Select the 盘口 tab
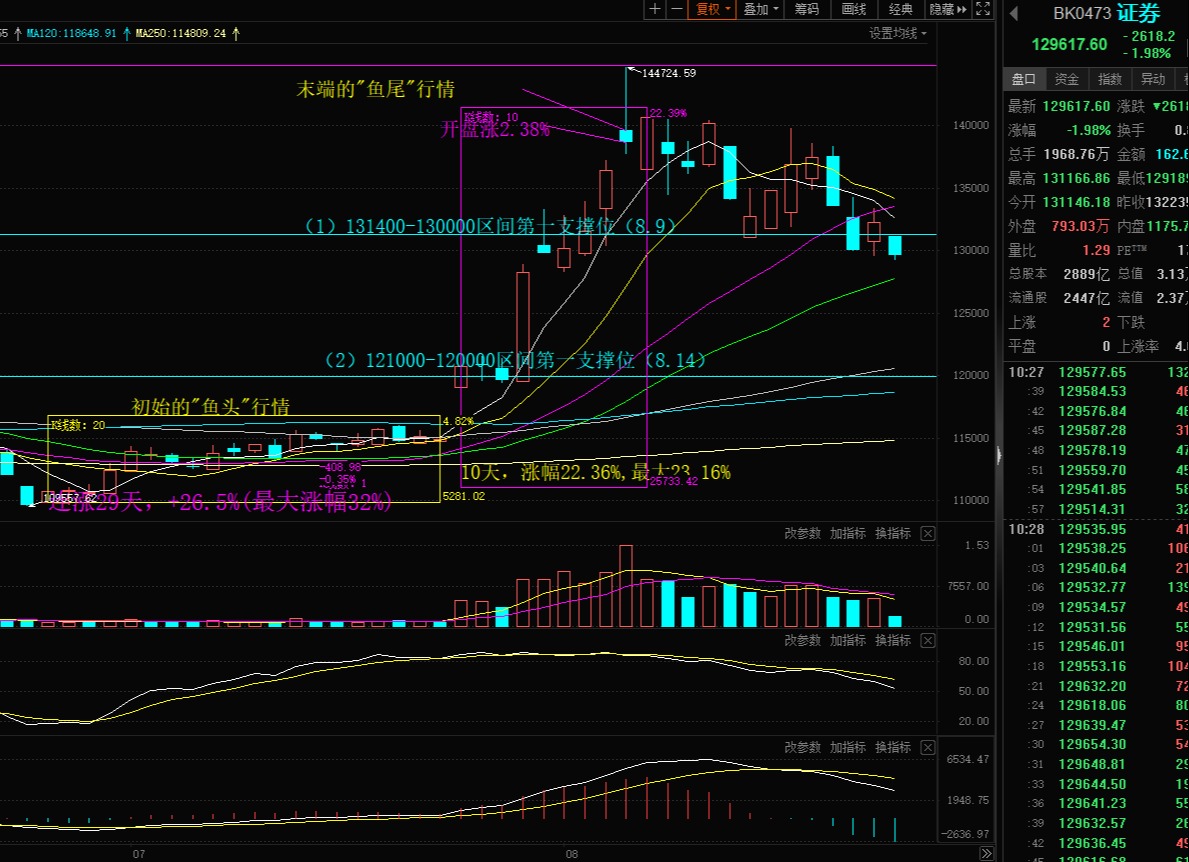 coord(1024,79)
